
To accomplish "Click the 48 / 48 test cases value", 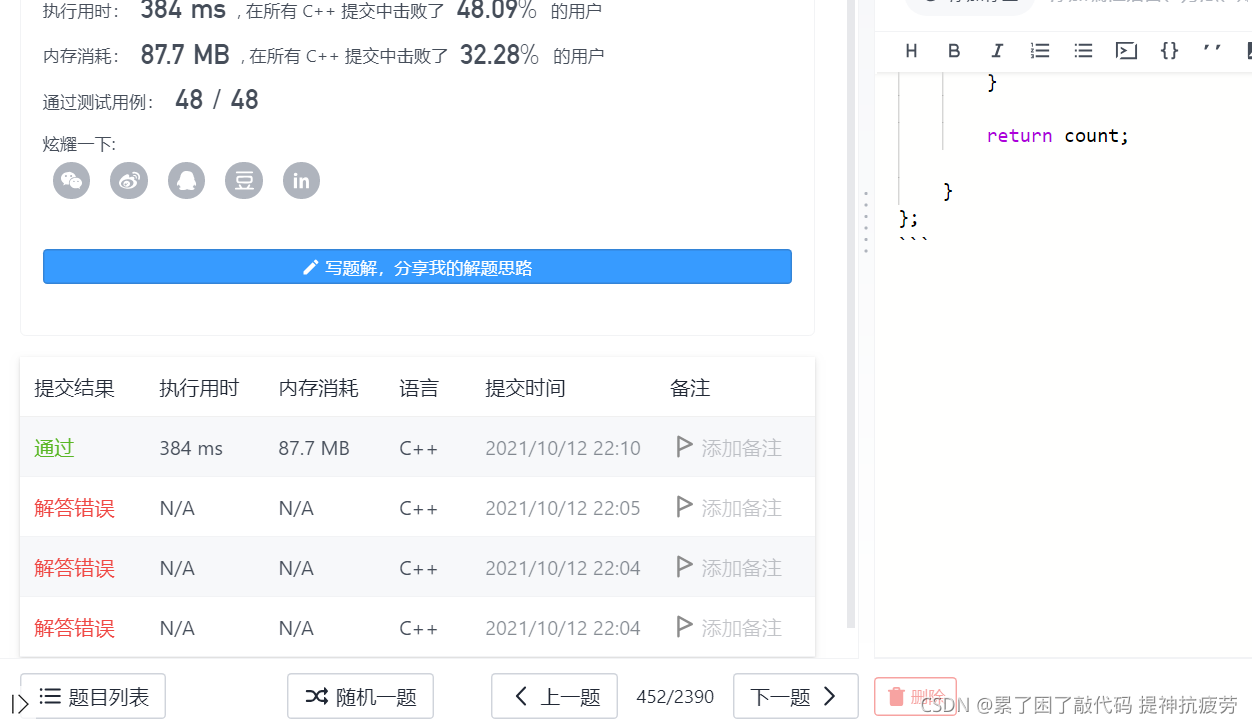I will [x=217, y=100].
